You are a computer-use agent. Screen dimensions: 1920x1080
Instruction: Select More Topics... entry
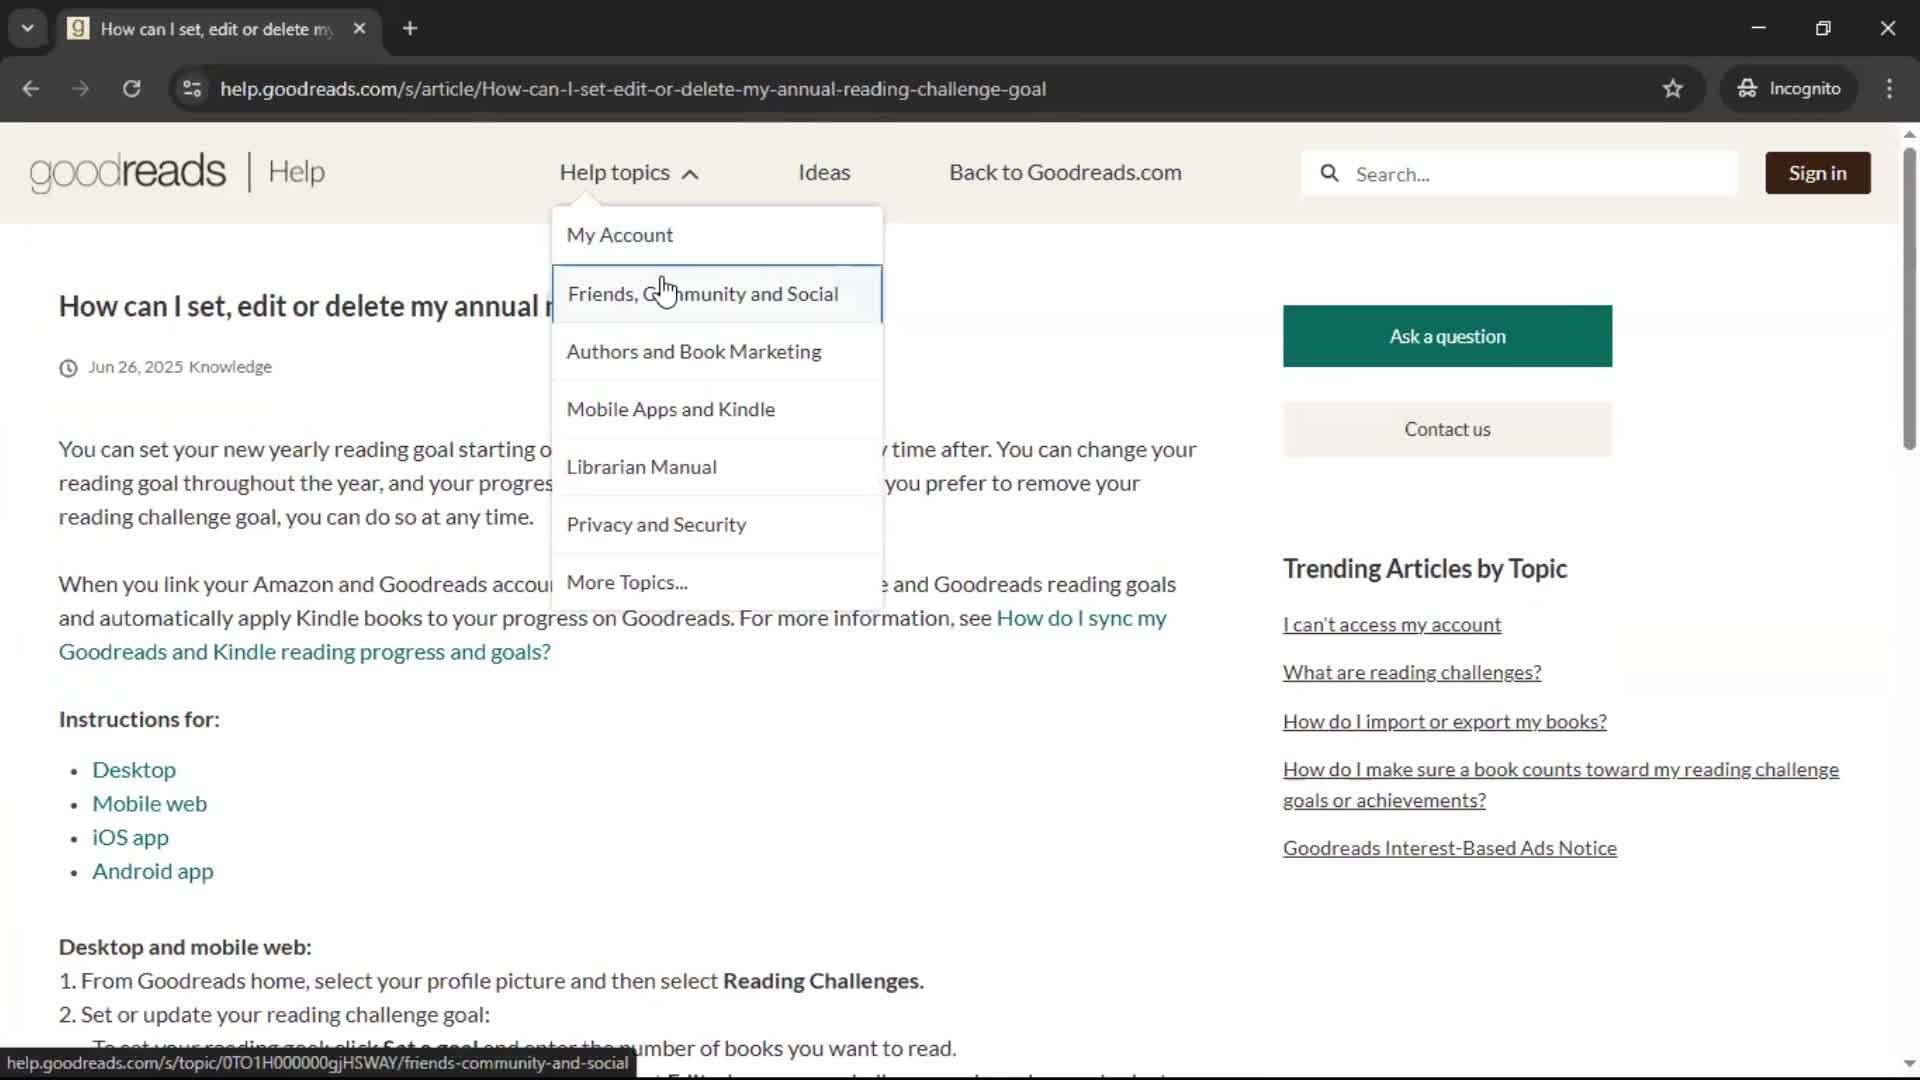click(717, 582)
